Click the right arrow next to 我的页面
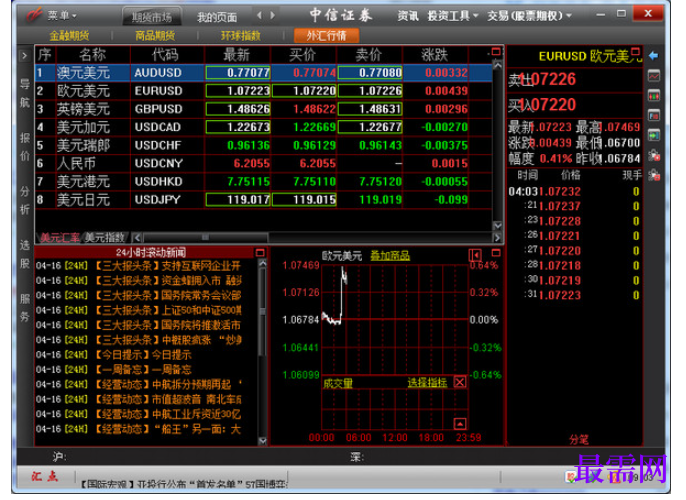 click(273, 15)
